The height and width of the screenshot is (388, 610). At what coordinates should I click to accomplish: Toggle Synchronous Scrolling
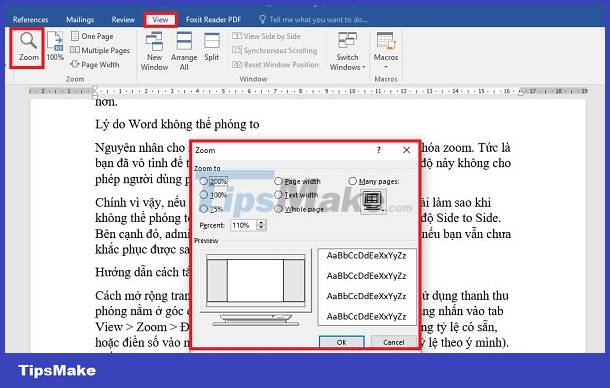(x=275, y=50)
